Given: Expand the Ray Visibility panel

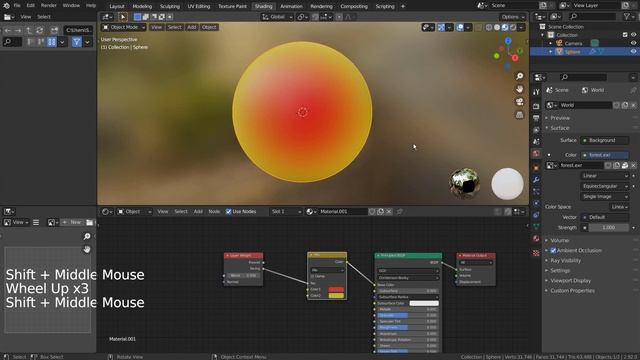Looking at the screenshot, I should coord(565,260).
